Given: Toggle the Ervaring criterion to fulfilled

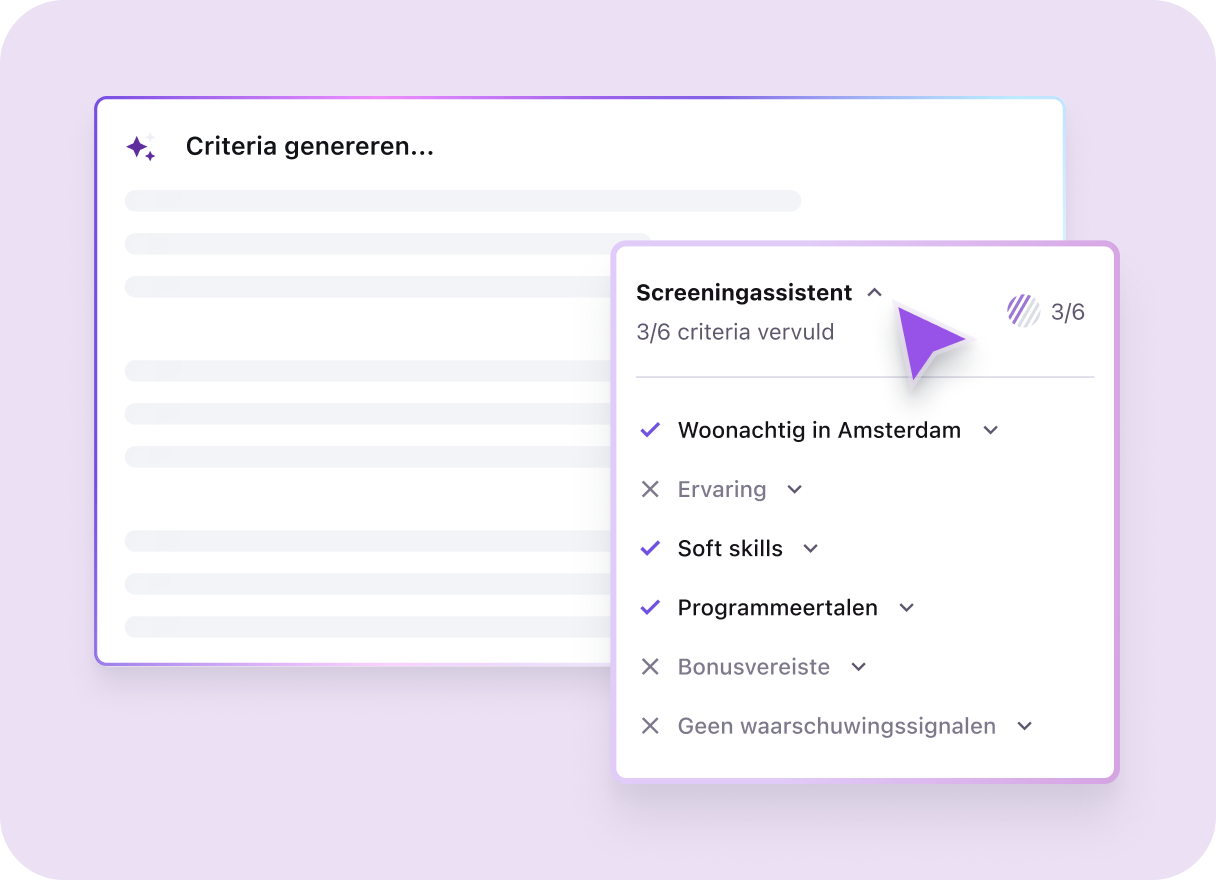Looking at the screenshot, I should pos(650,489).
